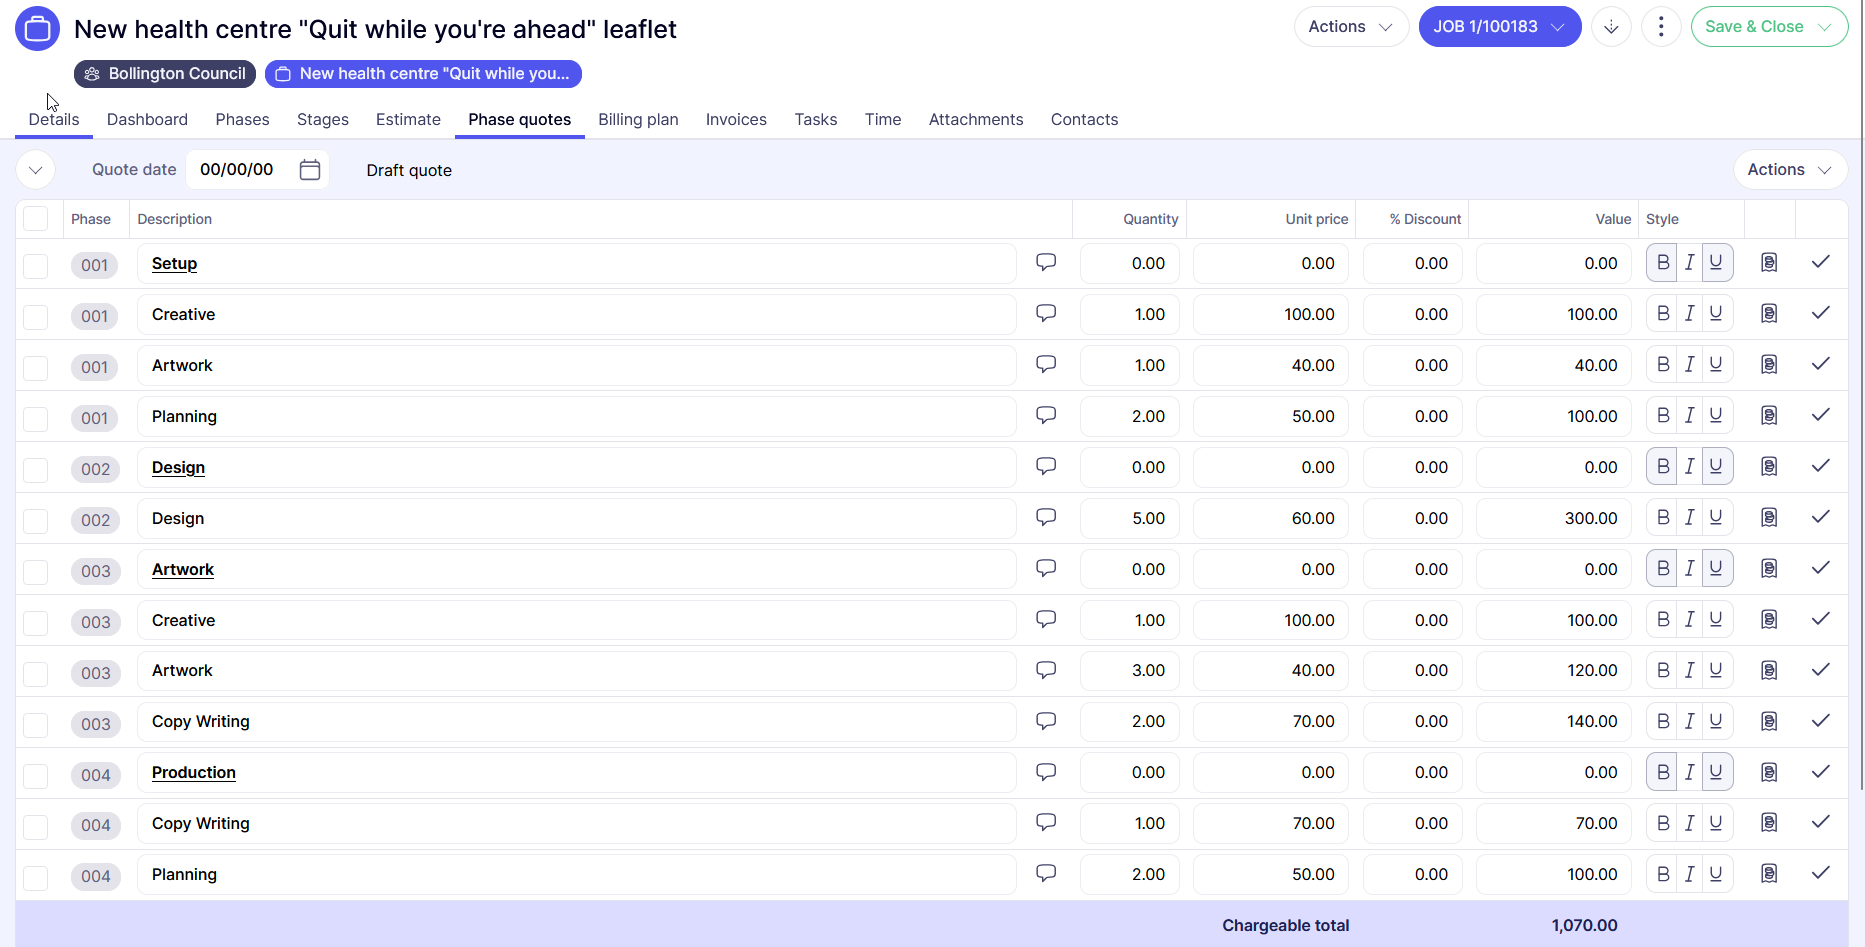Image resolution: width=1865 pixels, height=947 pixels.
Task: Click the checkmark on the Production row
Action: [1821, 772]
